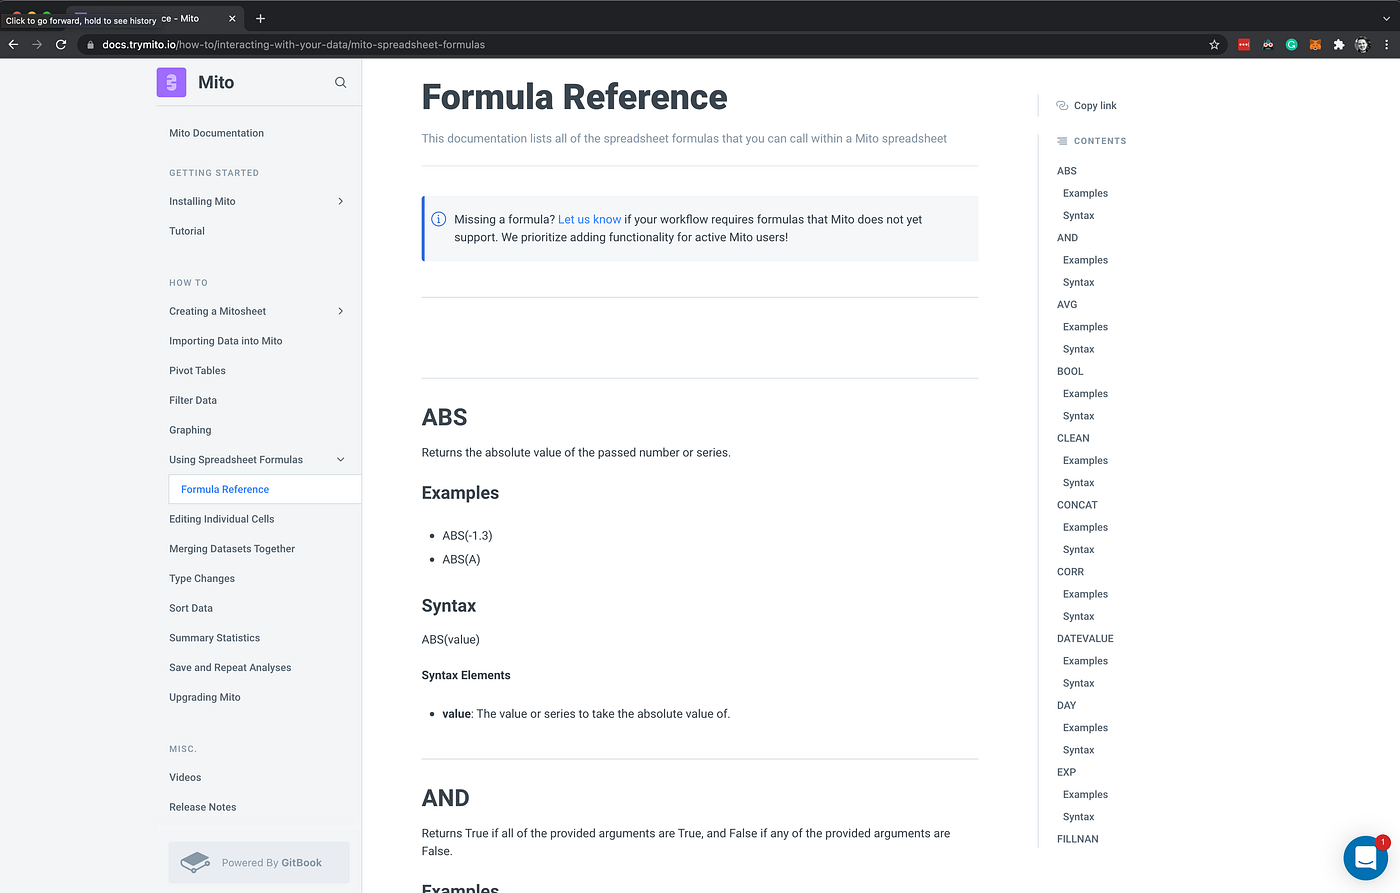This screenshot has width=1400, height=893.
Task: Follow the Let us know link
Action: tap(589, 219)
